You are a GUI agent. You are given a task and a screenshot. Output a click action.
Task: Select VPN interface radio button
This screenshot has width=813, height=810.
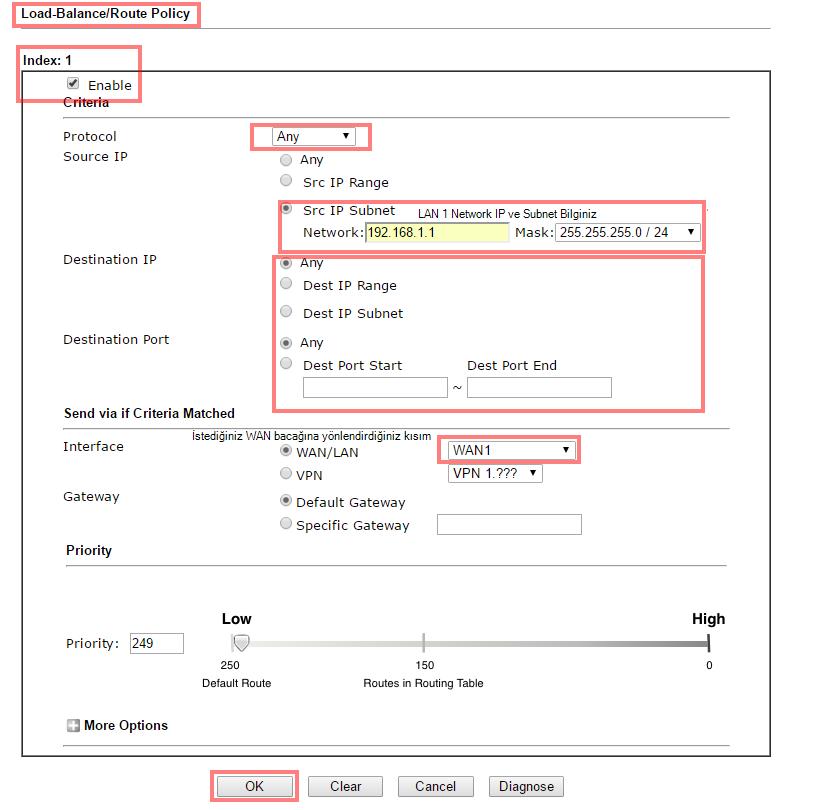coord(287,475)
